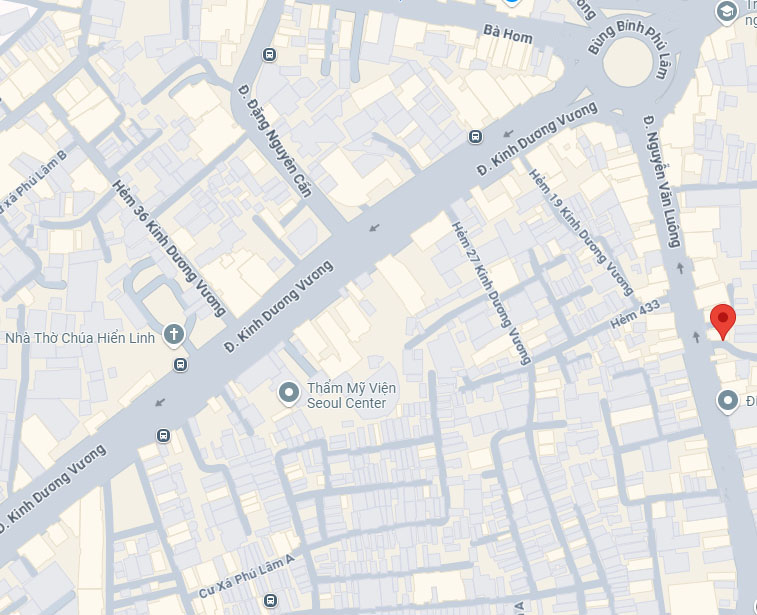Click the Hẻm 27 Kinh Dương Vương label
The width and height of the screenshot is (757, 615).
(491, 293)
